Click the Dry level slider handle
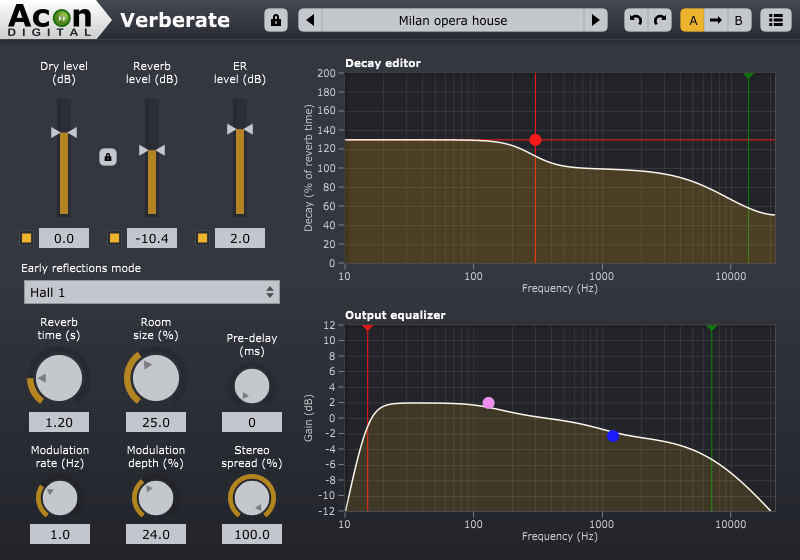The width and height of the screenshot is (800, 560). (64, 133)
